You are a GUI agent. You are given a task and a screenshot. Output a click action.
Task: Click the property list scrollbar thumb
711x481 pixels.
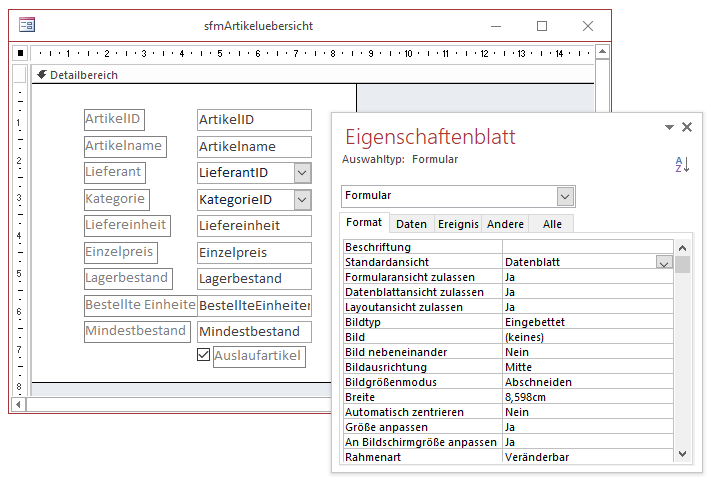[682, 265]
